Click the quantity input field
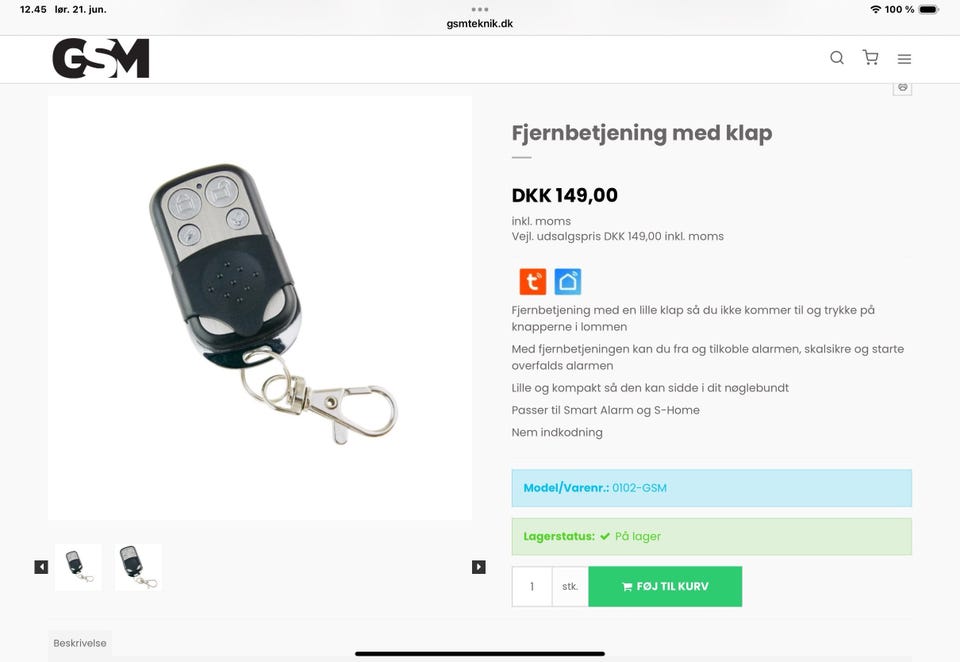The height and width of the screenshot is (662, 960). coord(532,587)
